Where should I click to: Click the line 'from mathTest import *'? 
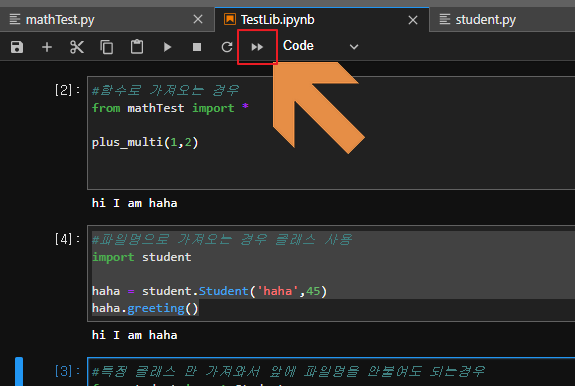click(x=171, y=108)
